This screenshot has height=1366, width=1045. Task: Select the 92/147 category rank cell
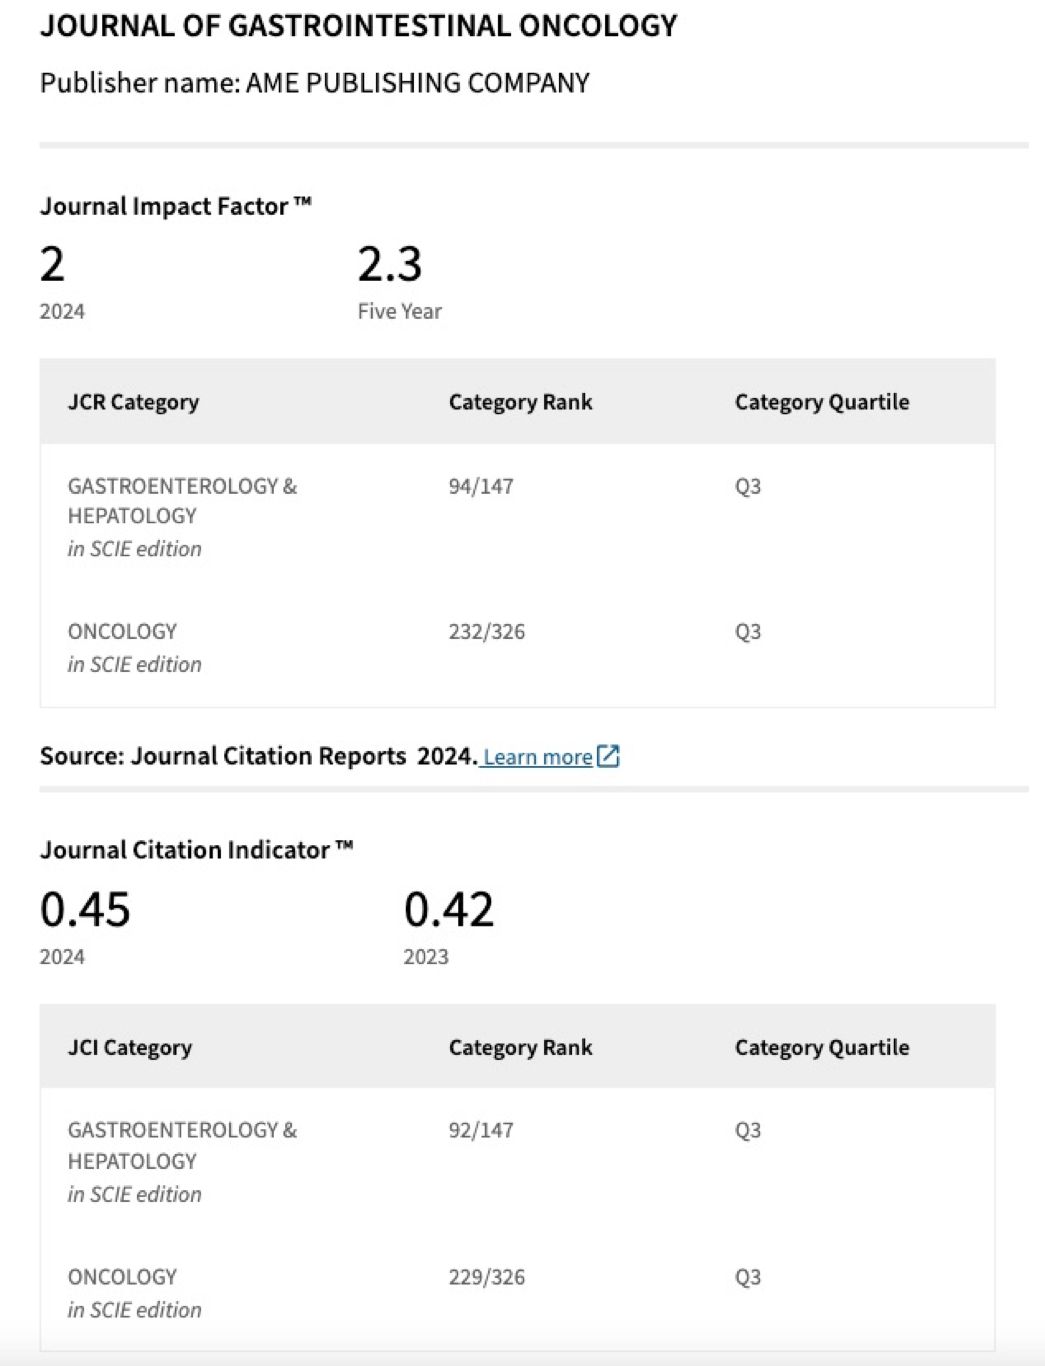[x=481, y=1131]
